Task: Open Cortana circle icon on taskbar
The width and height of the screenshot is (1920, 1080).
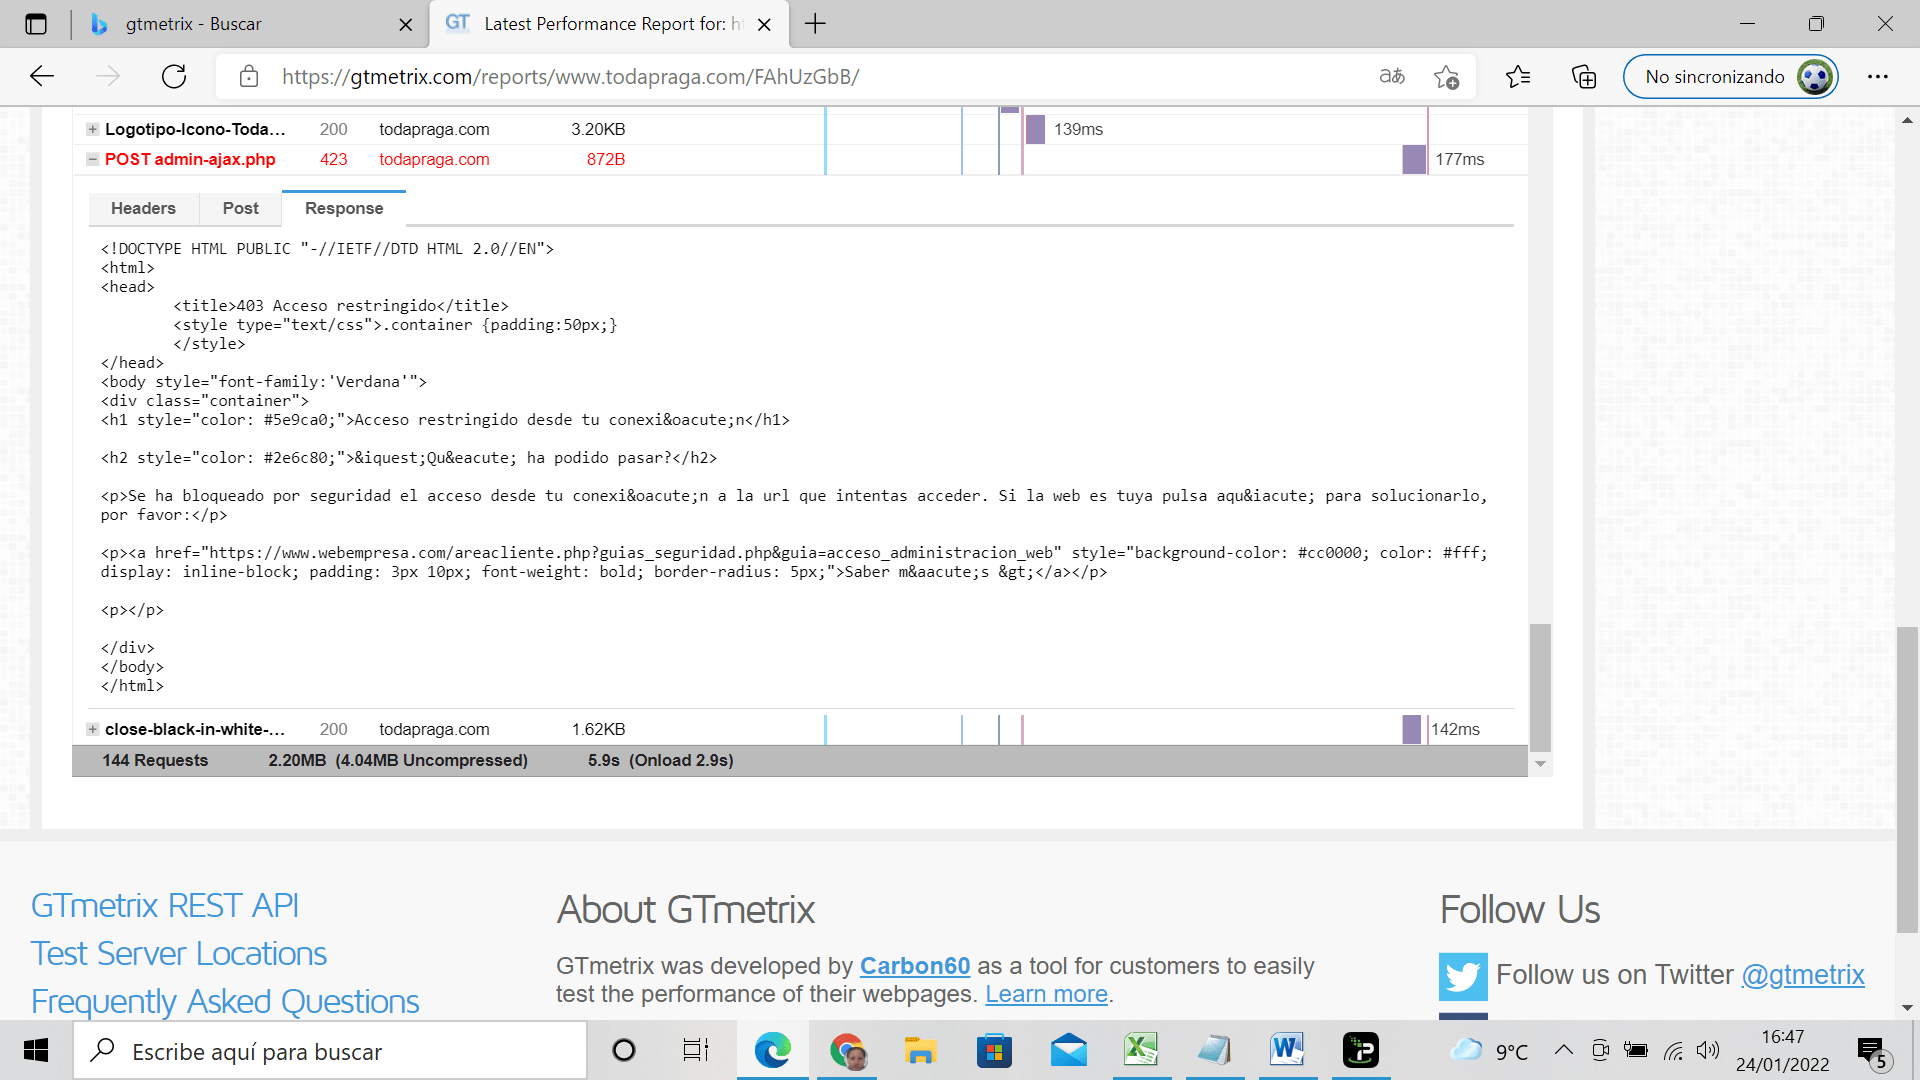Action: pyautogui.click(x=624, y=1050)
